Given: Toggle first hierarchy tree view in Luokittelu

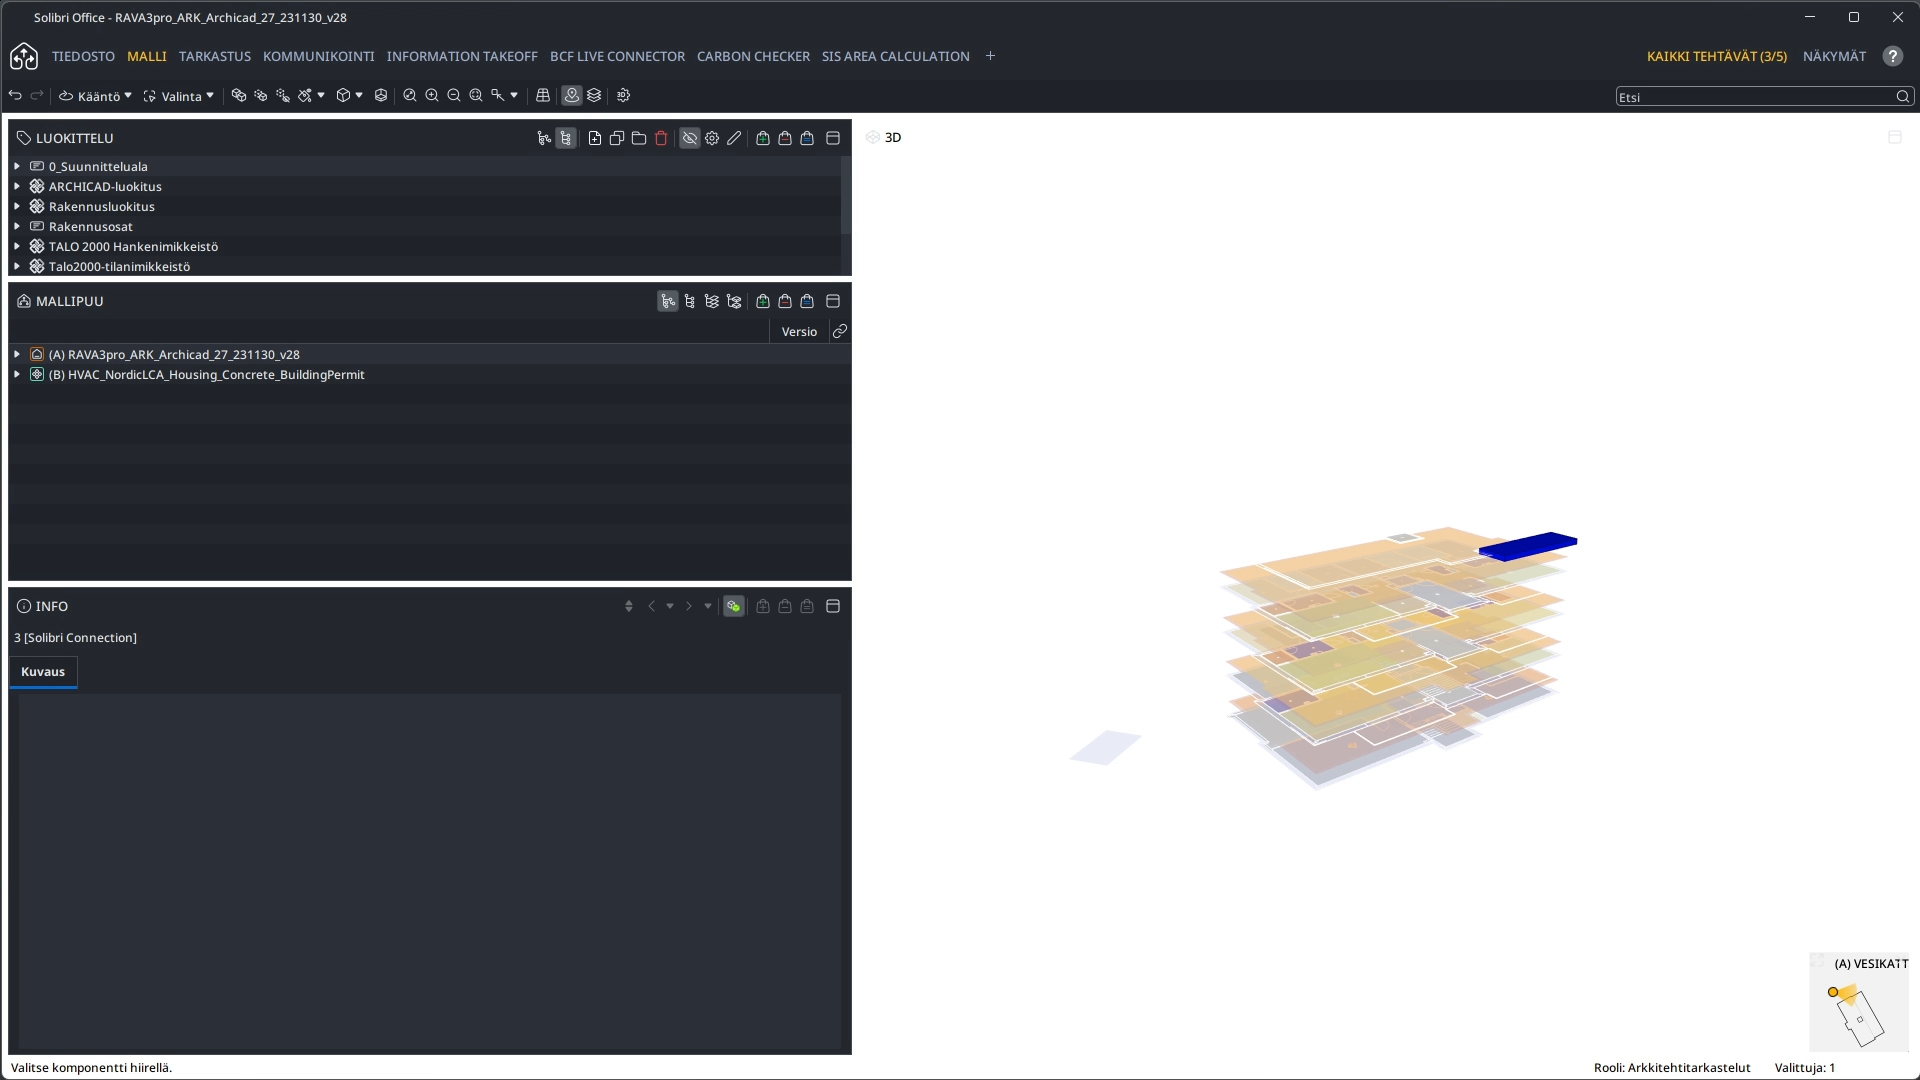Looking at the screenshot, I should 544,139.
